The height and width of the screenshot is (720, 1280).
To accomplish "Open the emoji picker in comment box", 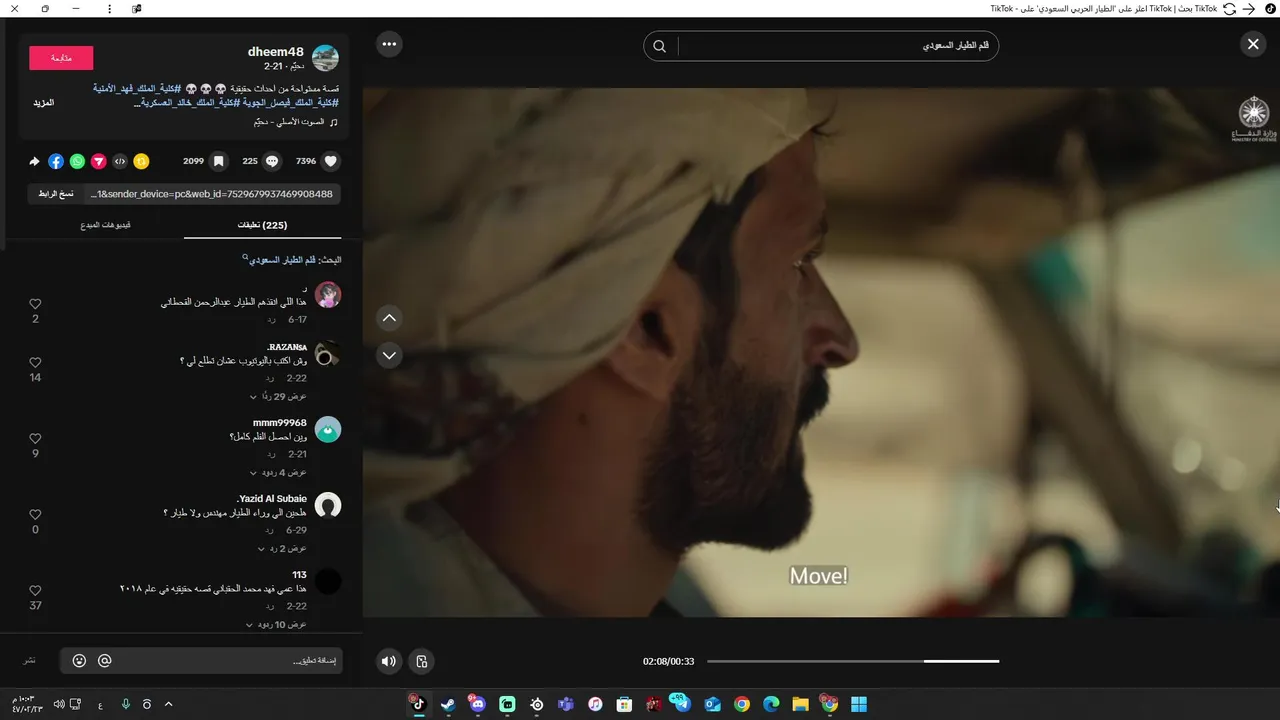I will click(x=80, y=661).
